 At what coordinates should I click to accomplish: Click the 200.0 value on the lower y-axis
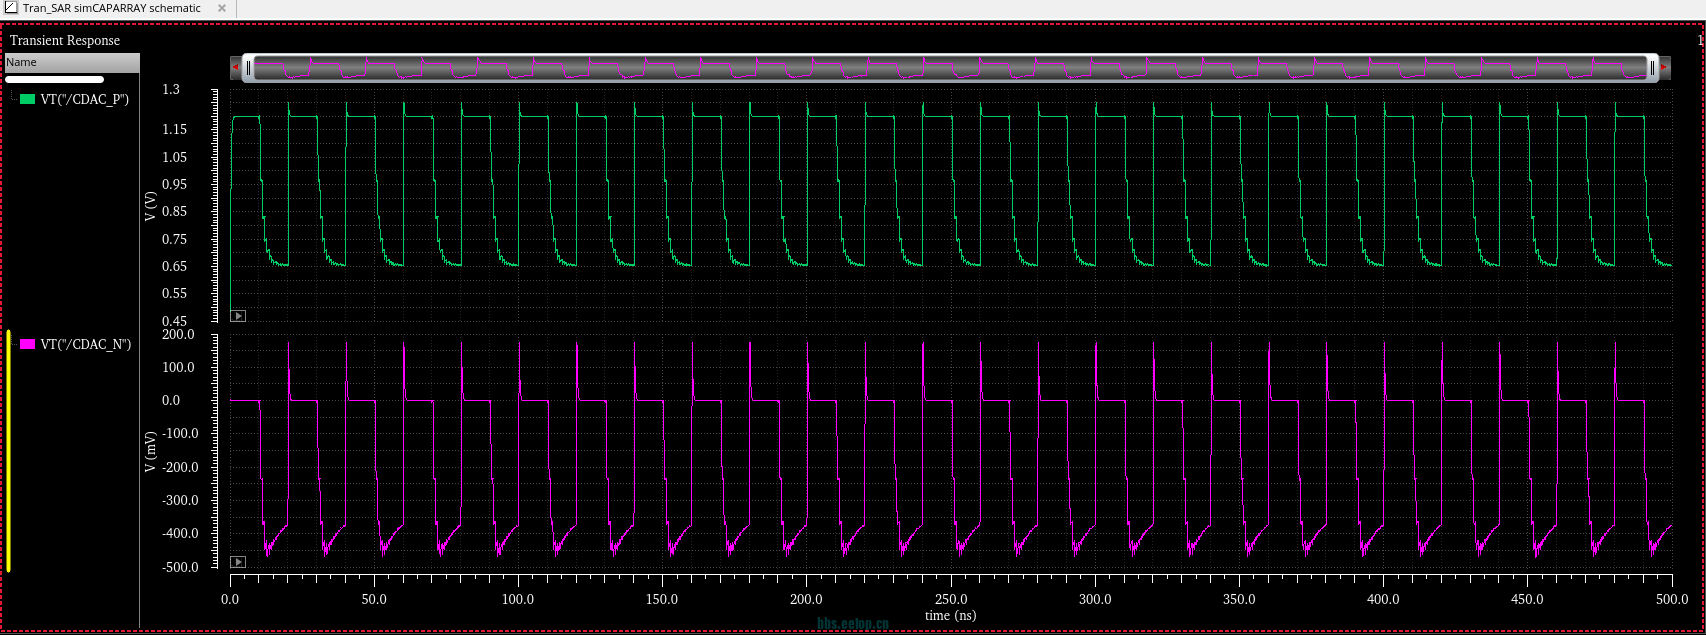pos(178,334)
